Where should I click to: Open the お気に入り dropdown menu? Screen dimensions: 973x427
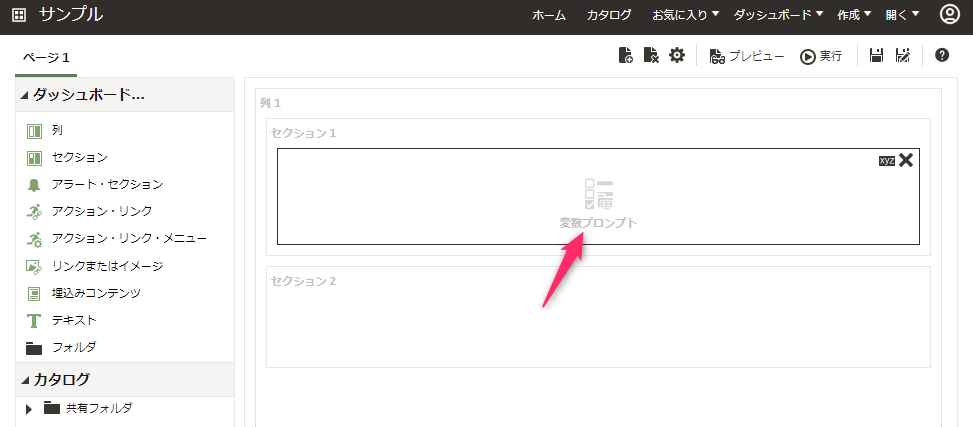[685, 15]
